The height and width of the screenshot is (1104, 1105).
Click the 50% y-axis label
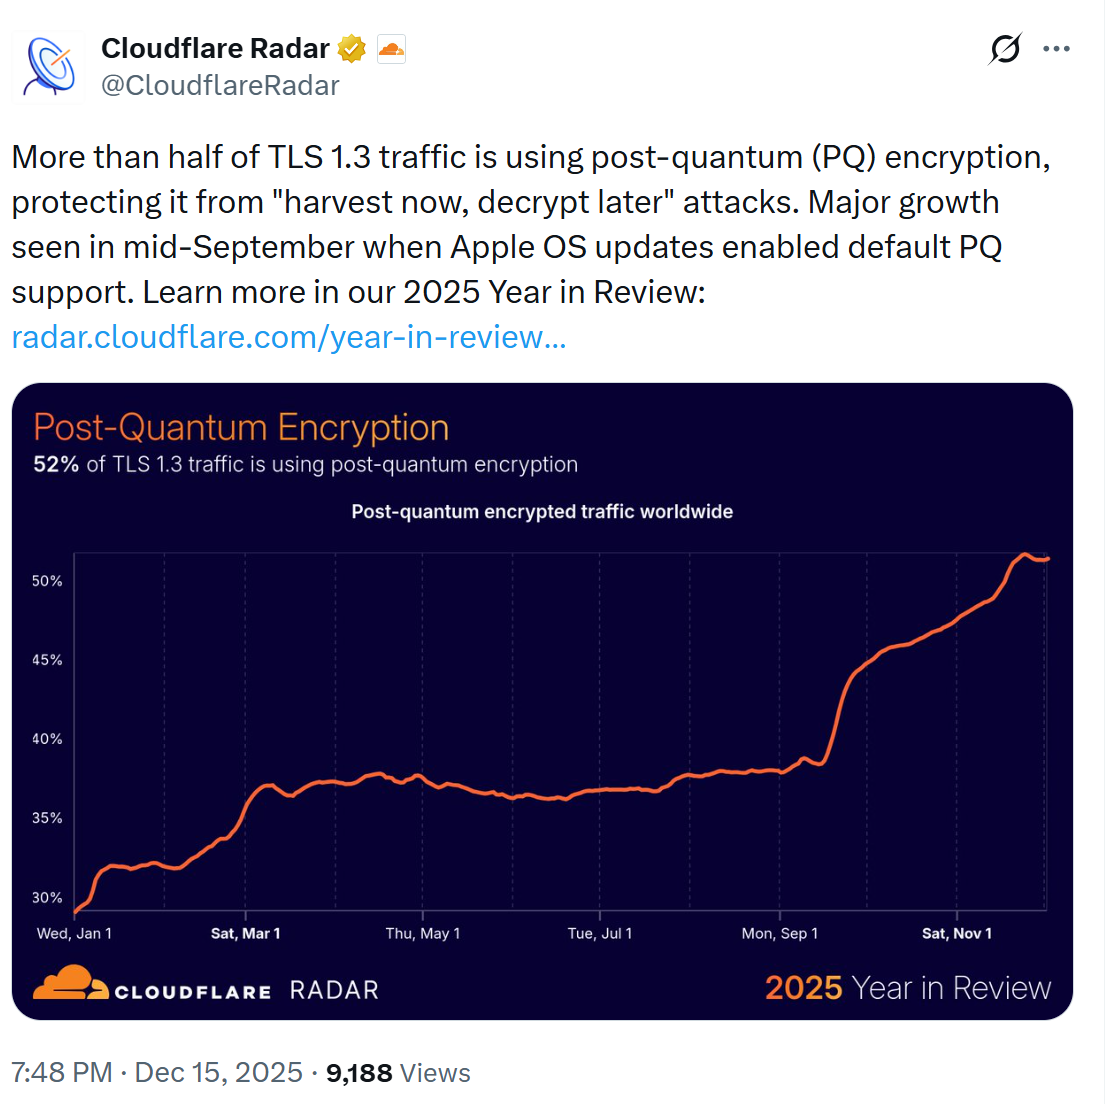[47, 581]
